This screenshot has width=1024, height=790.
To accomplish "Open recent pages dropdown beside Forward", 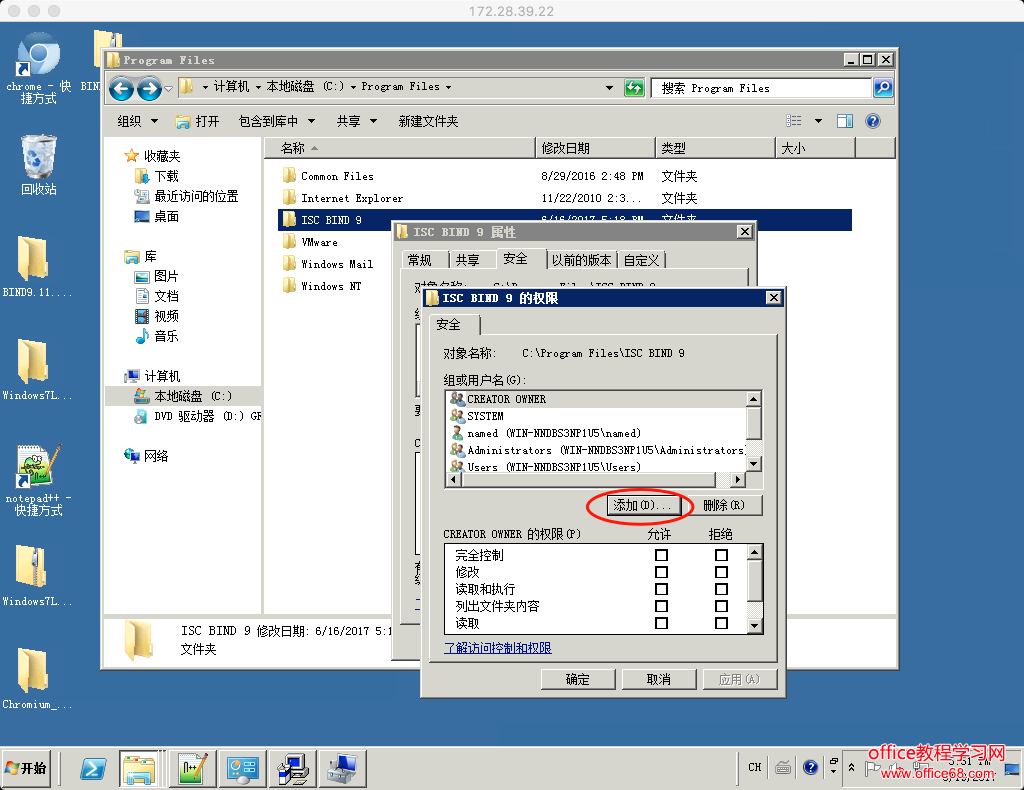I will click(x=168, y=88).
